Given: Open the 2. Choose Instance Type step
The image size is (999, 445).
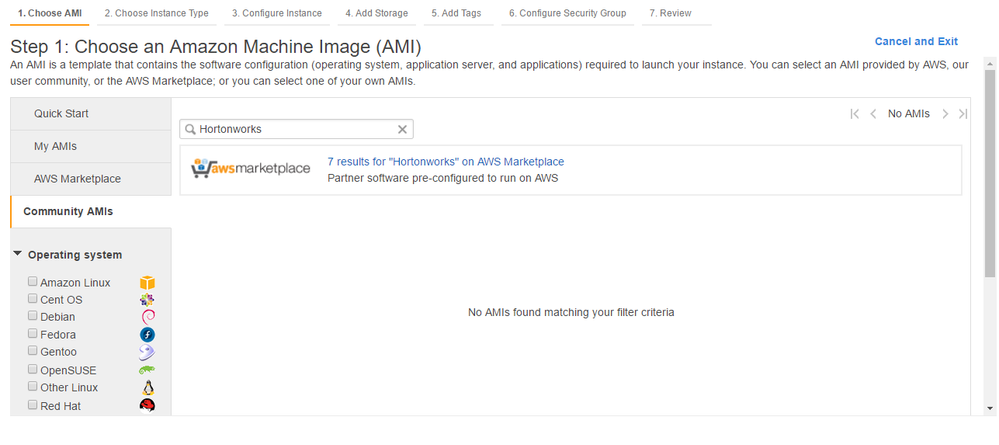Looking at the screenshot, I should (157, 13).
